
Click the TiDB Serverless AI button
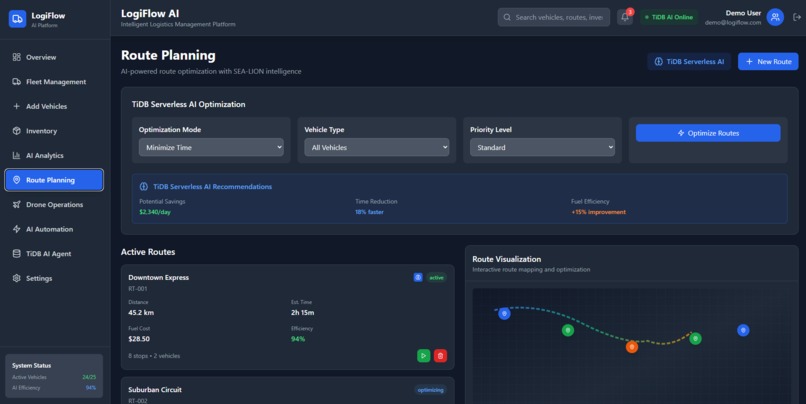(689, 61)
